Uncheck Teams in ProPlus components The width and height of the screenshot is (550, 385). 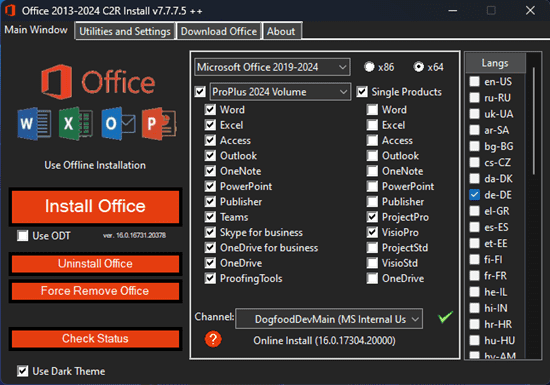[210, 217]
